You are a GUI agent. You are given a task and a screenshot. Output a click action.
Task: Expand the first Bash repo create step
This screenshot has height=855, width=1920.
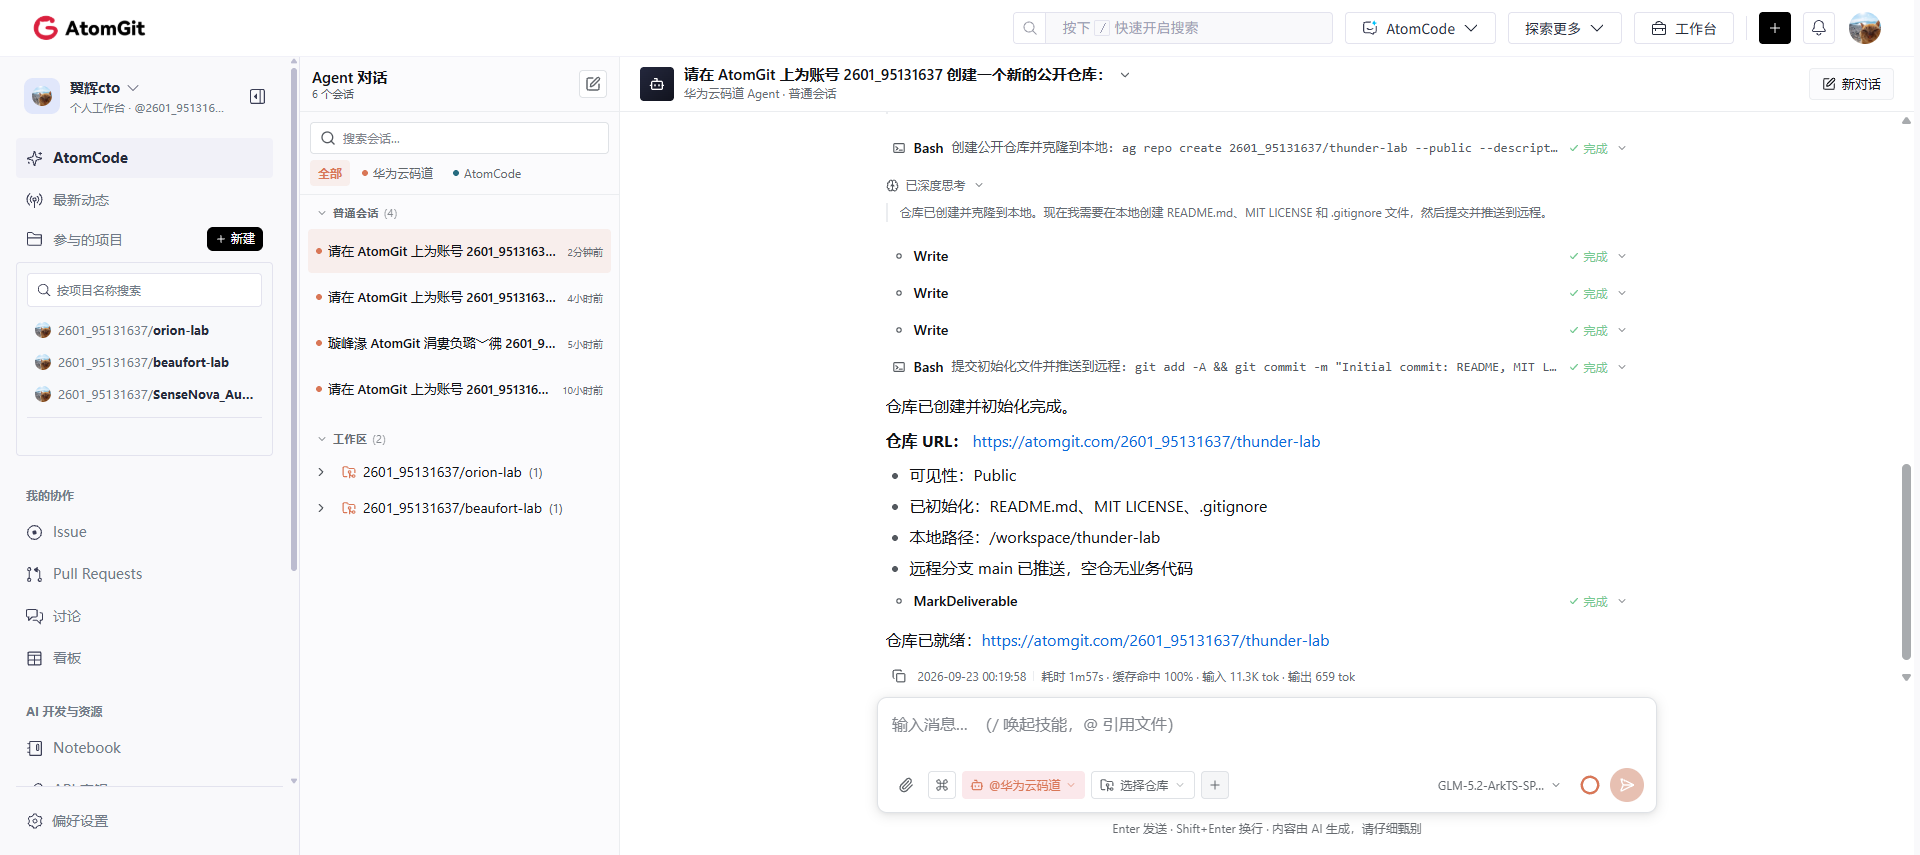1622,148
